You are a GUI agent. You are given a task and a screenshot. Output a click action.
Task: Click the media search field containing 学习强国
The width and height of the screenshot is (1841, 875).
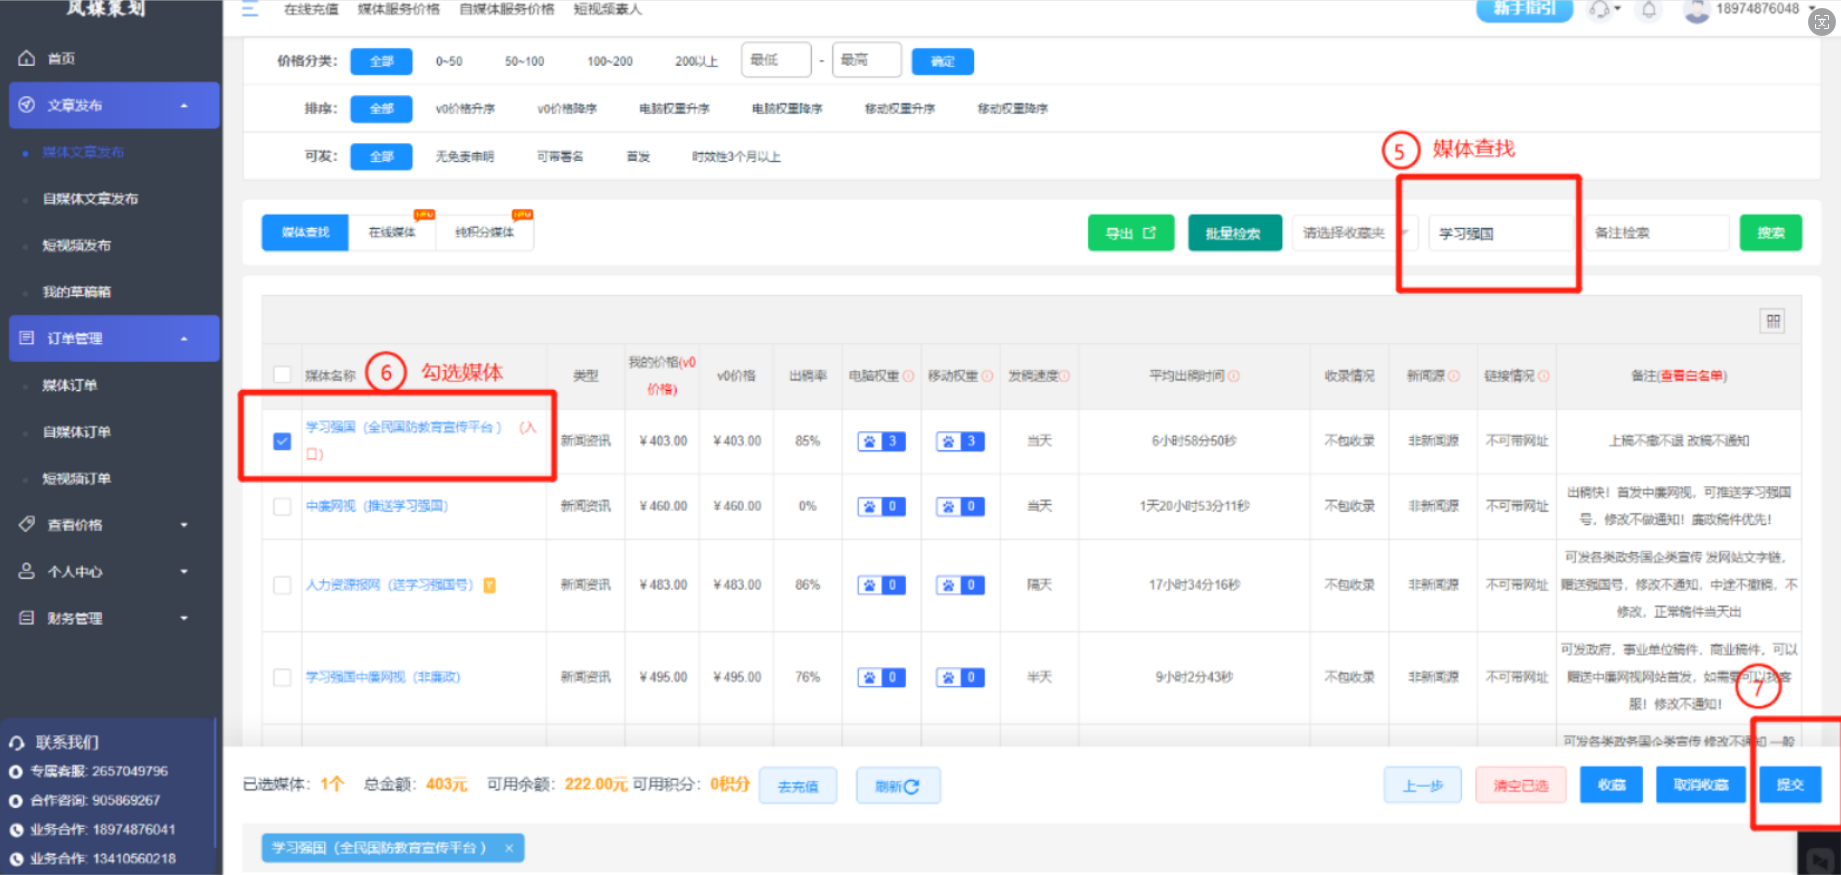pyautogui.click(x=1500, y=233)
